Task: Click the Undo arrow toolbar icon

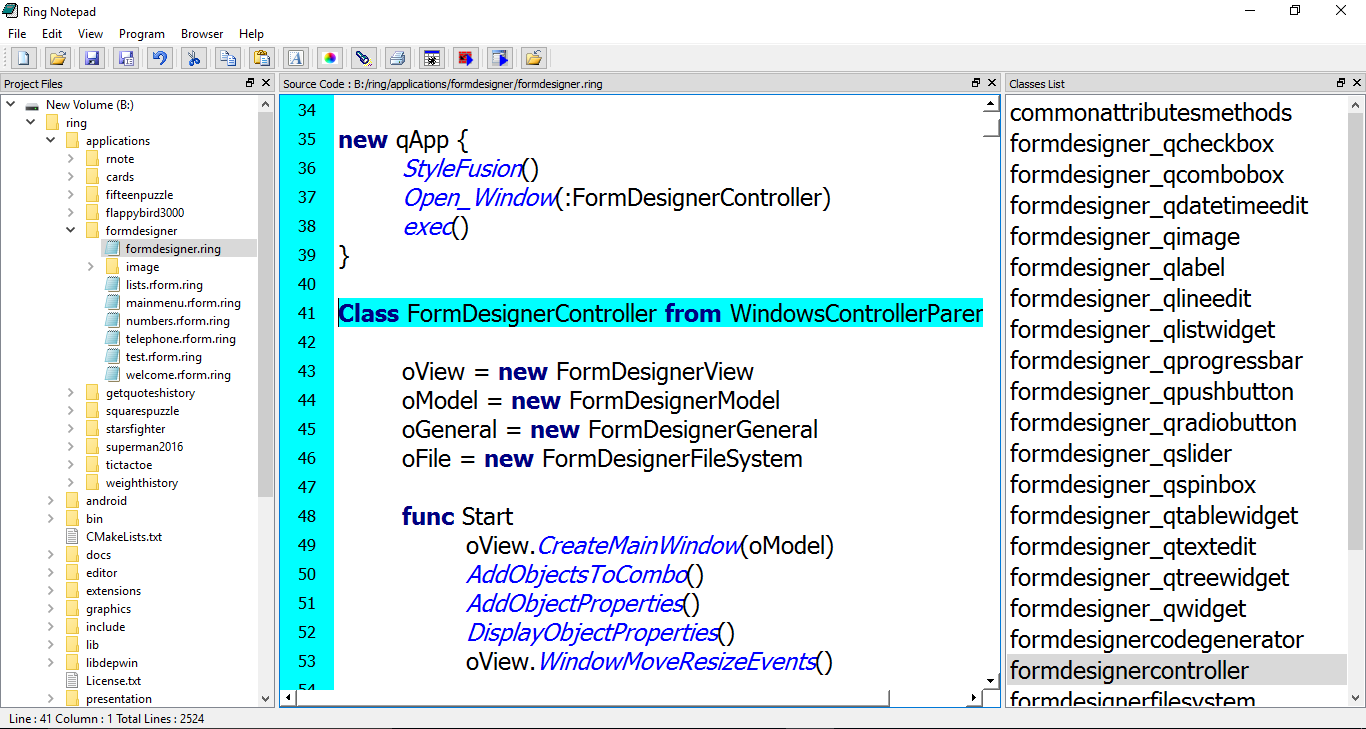Action: pyautogui.click(x=159, y=58)
